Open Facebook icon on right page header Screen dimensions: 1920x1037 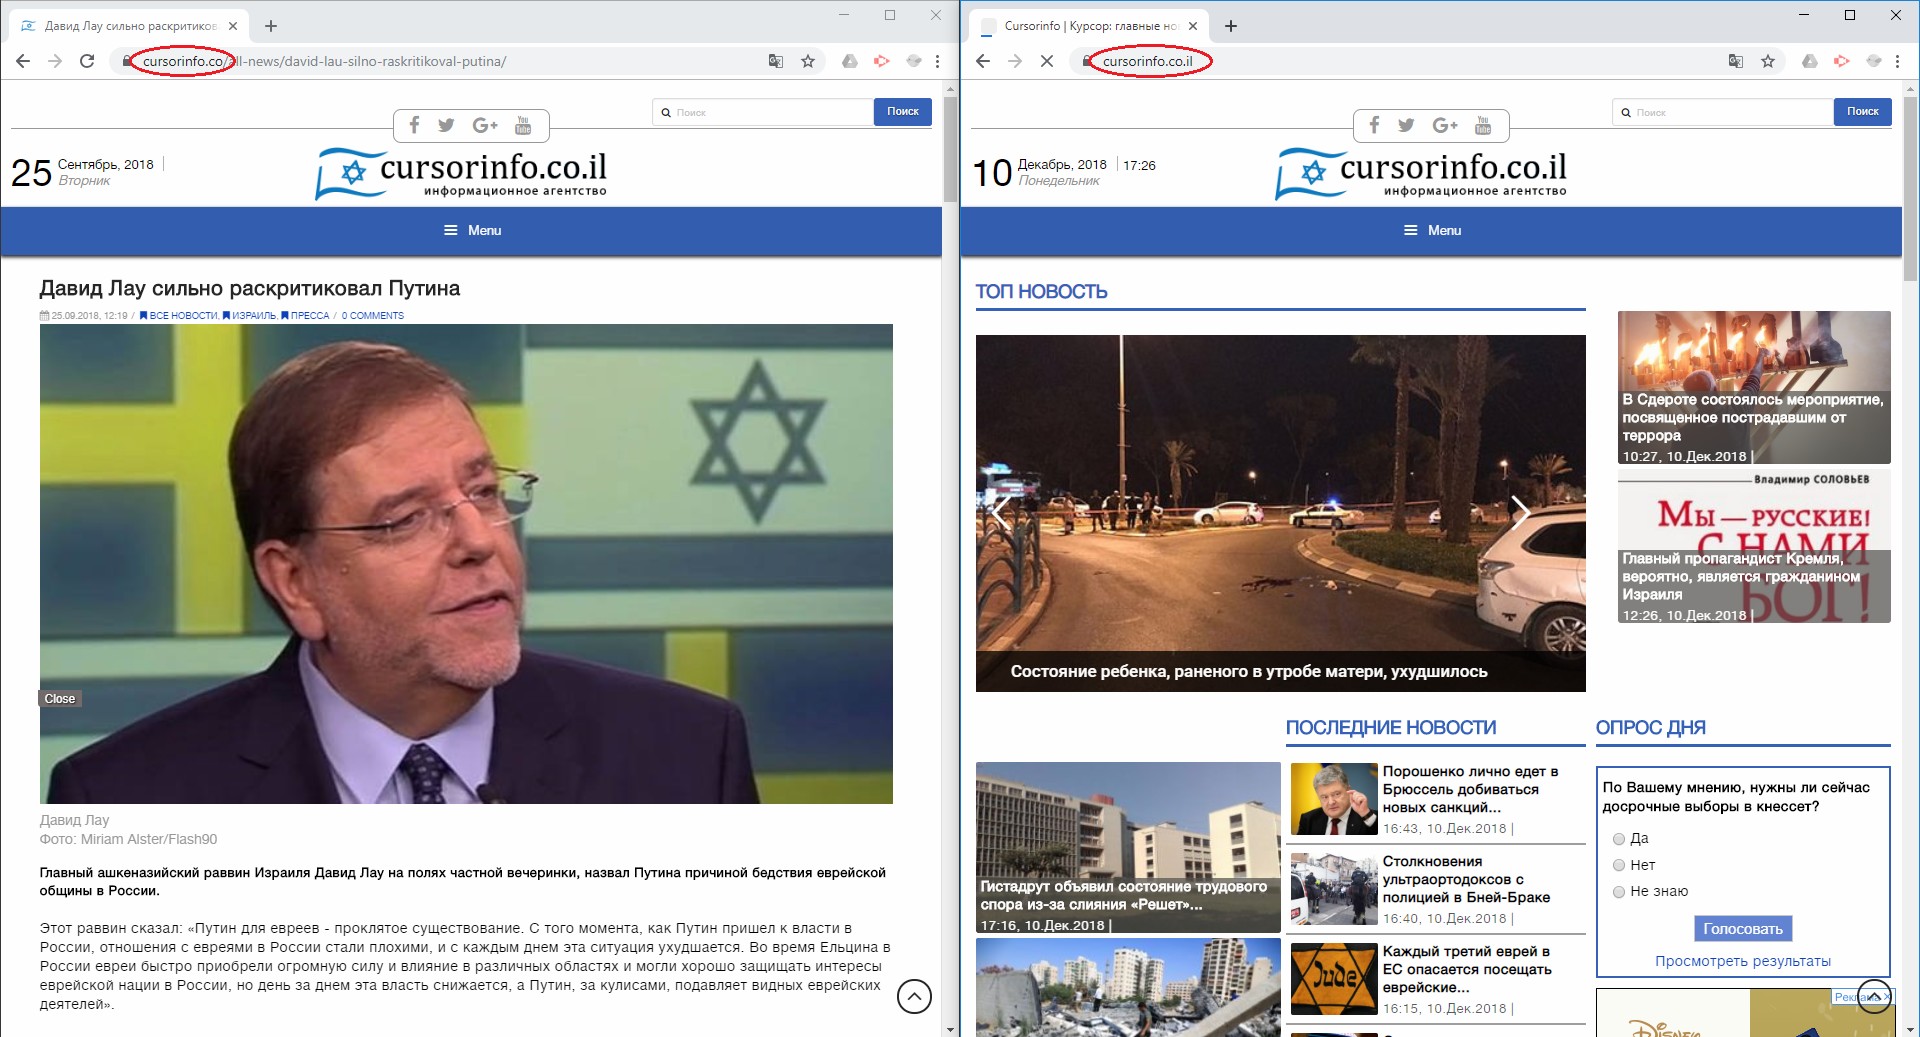click(1374, 125)
